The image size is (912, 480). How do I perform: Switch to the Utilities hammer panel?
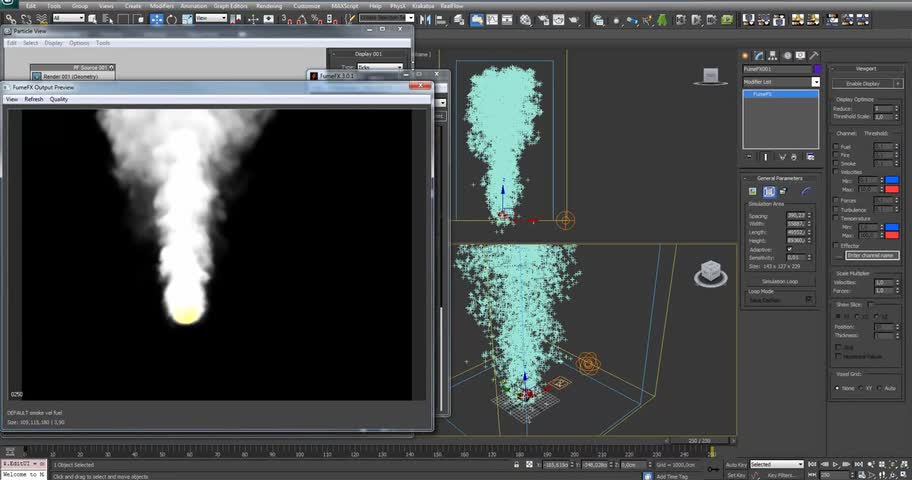[815, 55]
